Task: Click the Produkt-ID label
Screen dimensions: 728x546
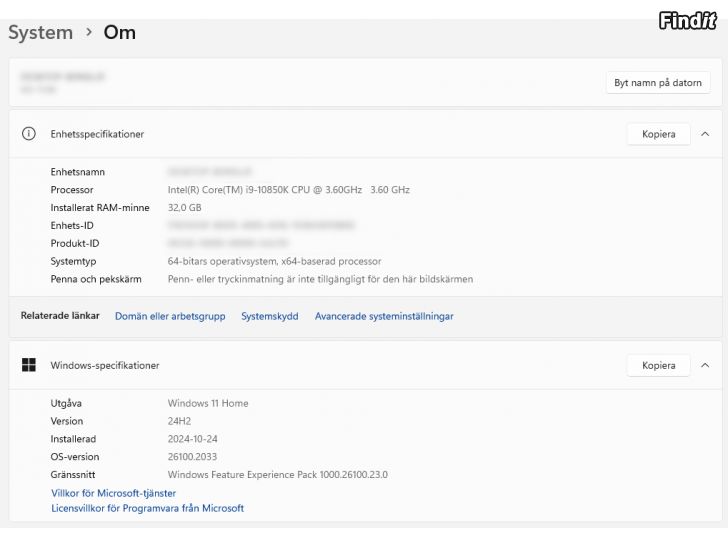Action: (75, 243)
